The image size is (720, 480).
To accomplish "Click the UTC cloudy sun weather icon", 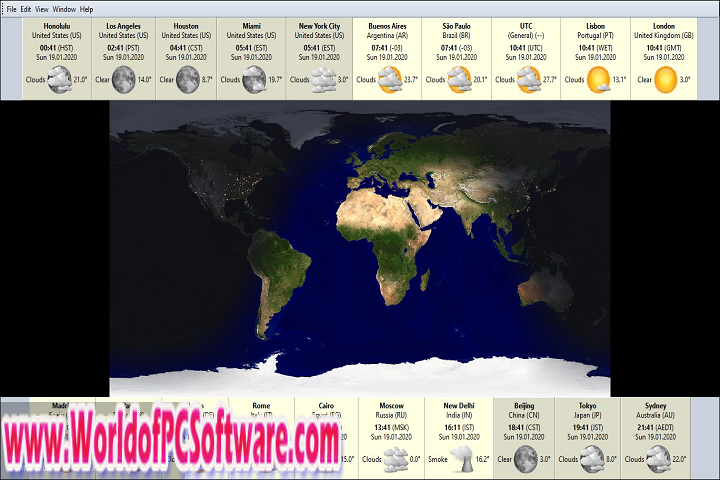I will (529, 79).
